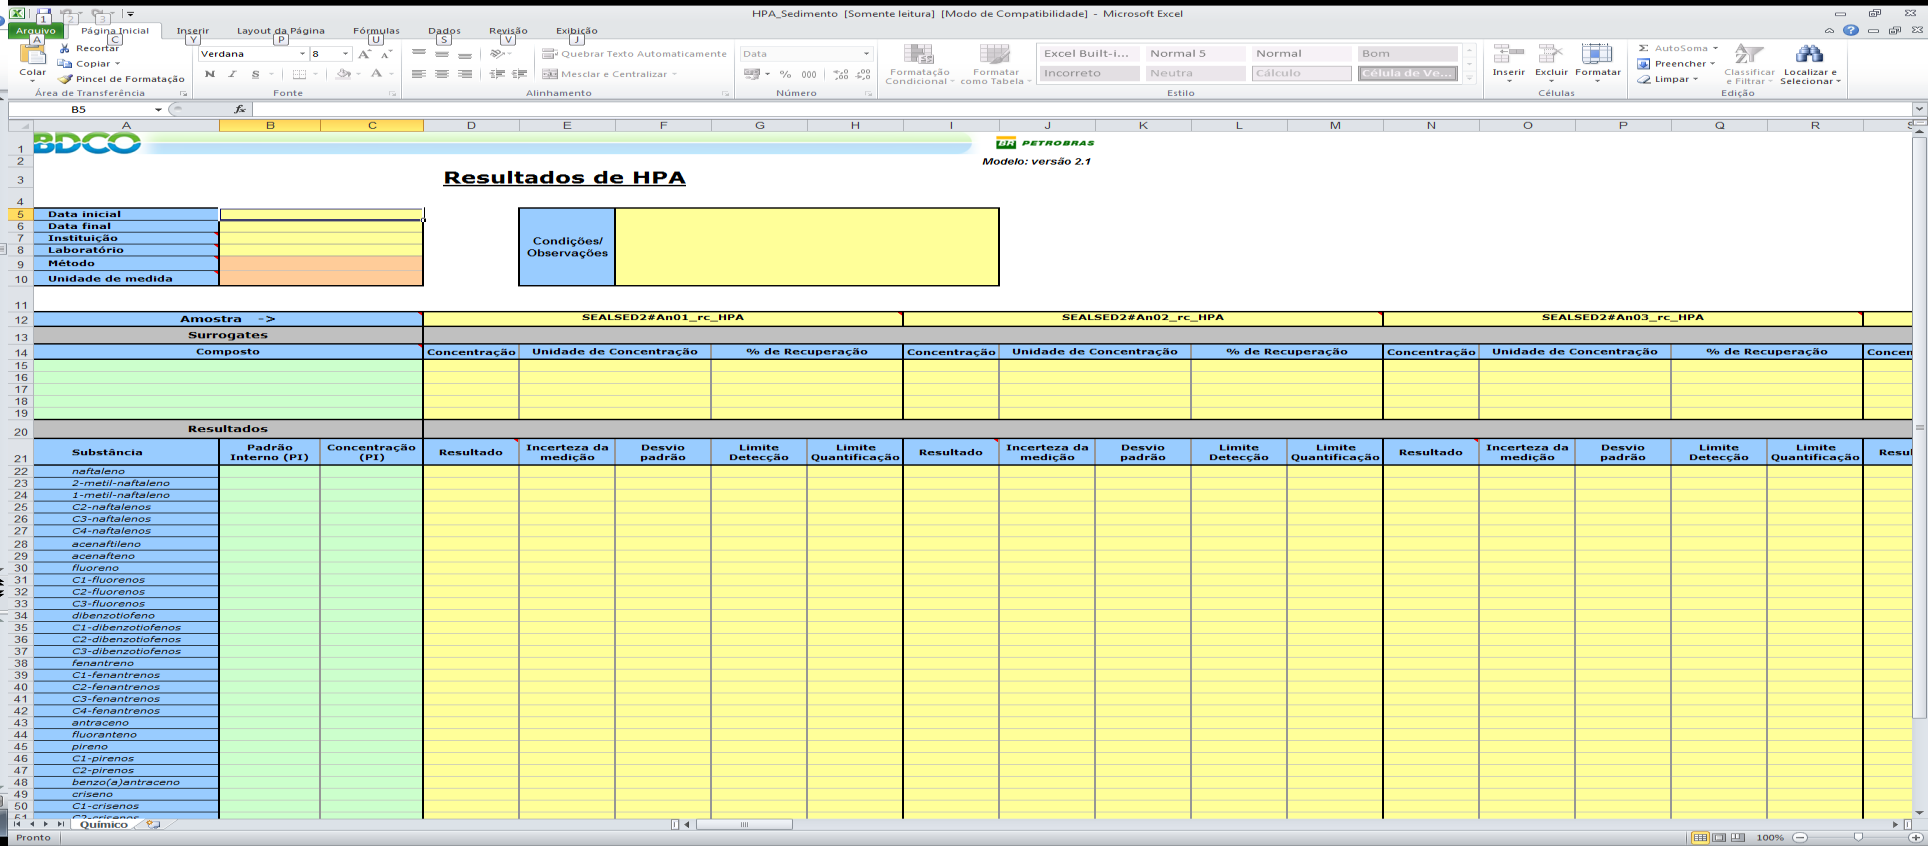Click the fill color bucket icon
Screen dimensions: 1928x846
pos(343,74)
